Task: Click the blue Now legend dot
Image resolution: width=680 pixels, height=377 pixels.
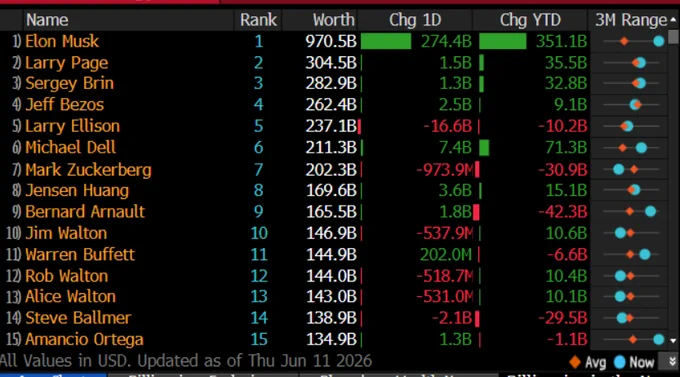Action: coord(620,362)
